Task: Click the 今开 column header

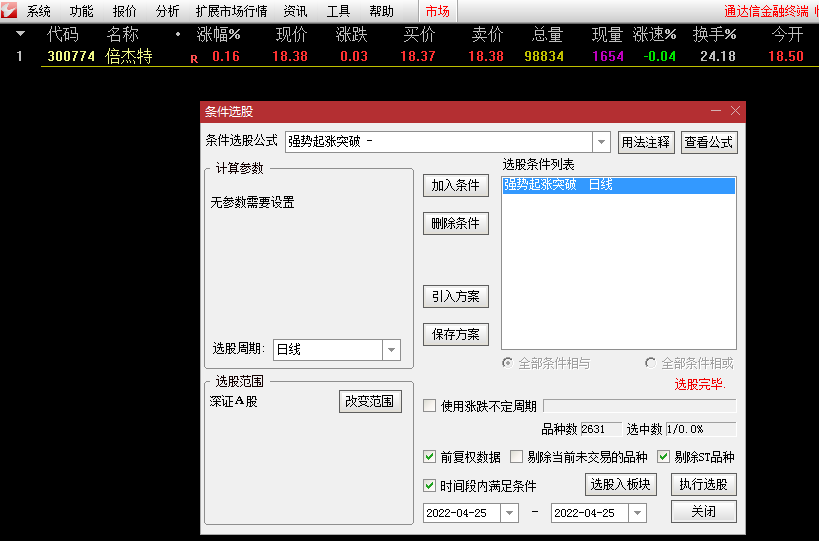Action: pos(787,34)
